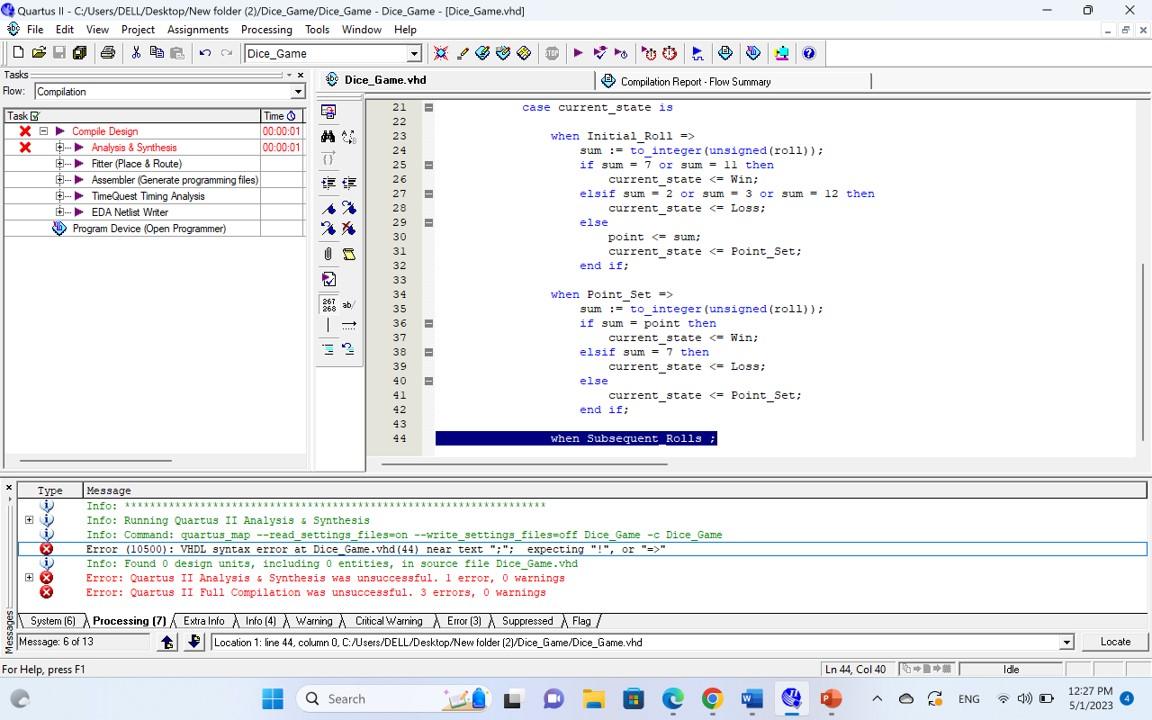1152x720 pixels.
Task: Click the paperclip Insert File icon
Action: point(328,254)
